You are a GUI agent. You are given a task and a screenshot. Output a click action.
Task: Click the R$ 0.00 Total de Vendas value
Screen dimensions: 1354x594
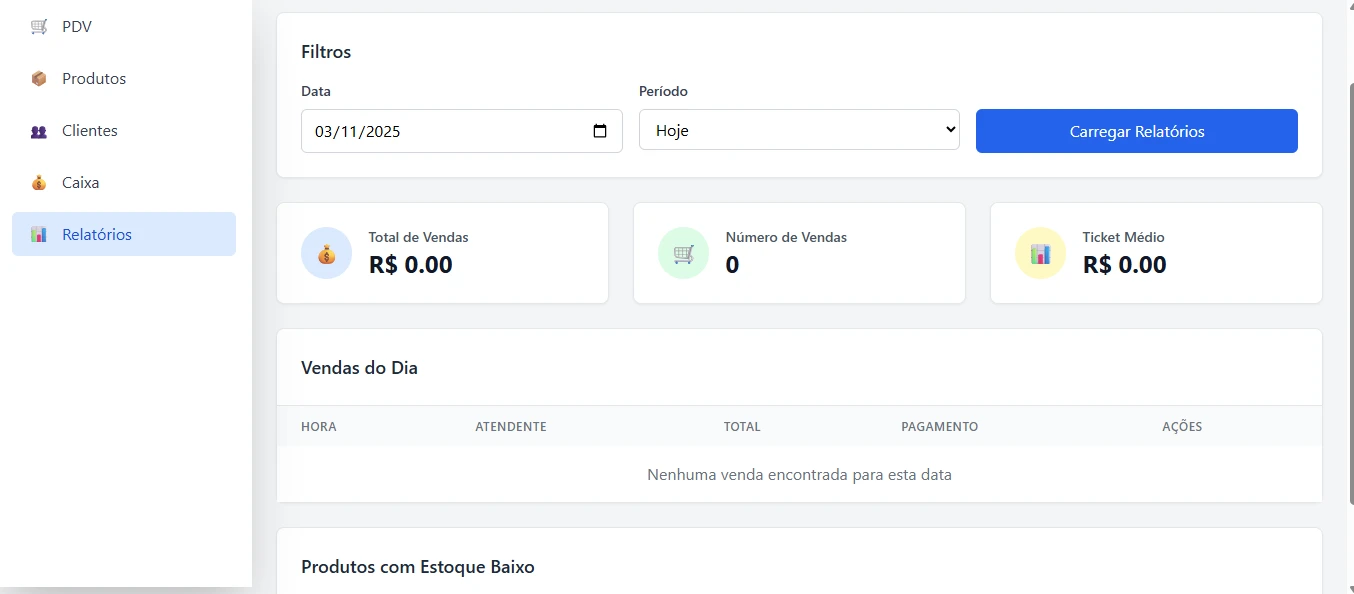[410, 265]
